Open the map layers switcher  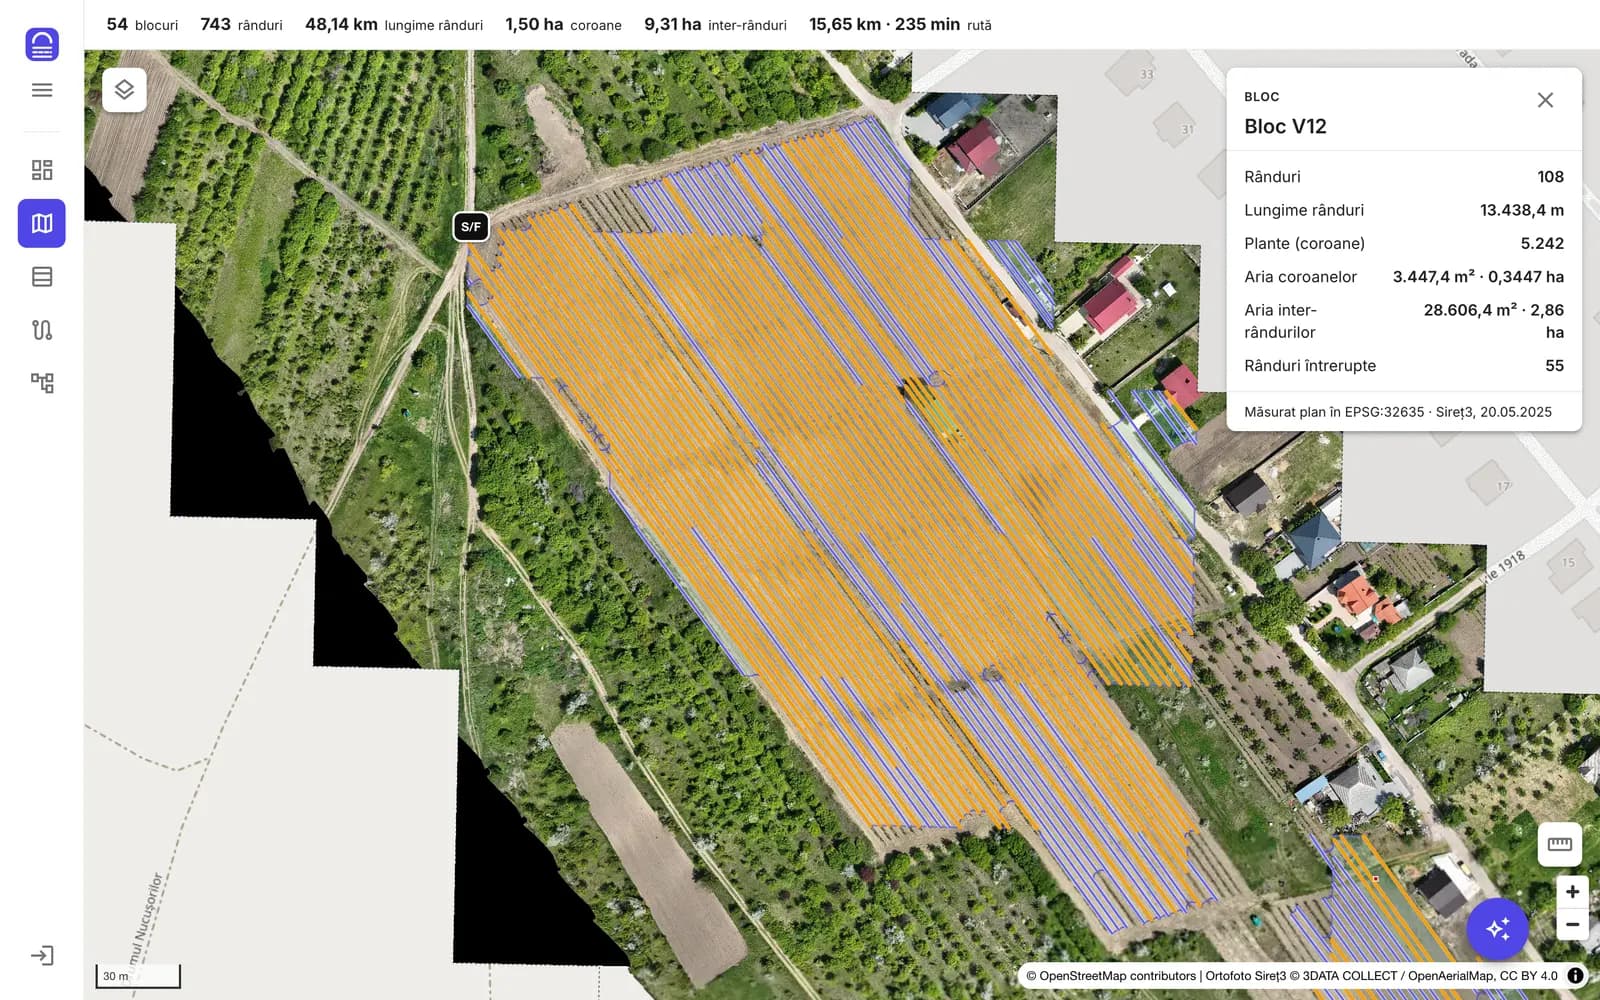(x=124, y=90)
